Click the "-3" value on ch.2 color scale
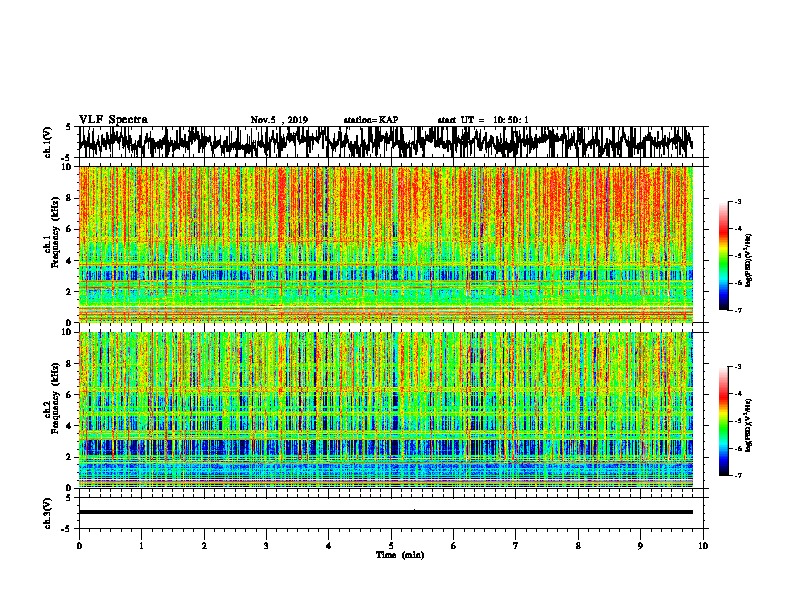Viewport: 792px width, 612px height. pos(737,367)
